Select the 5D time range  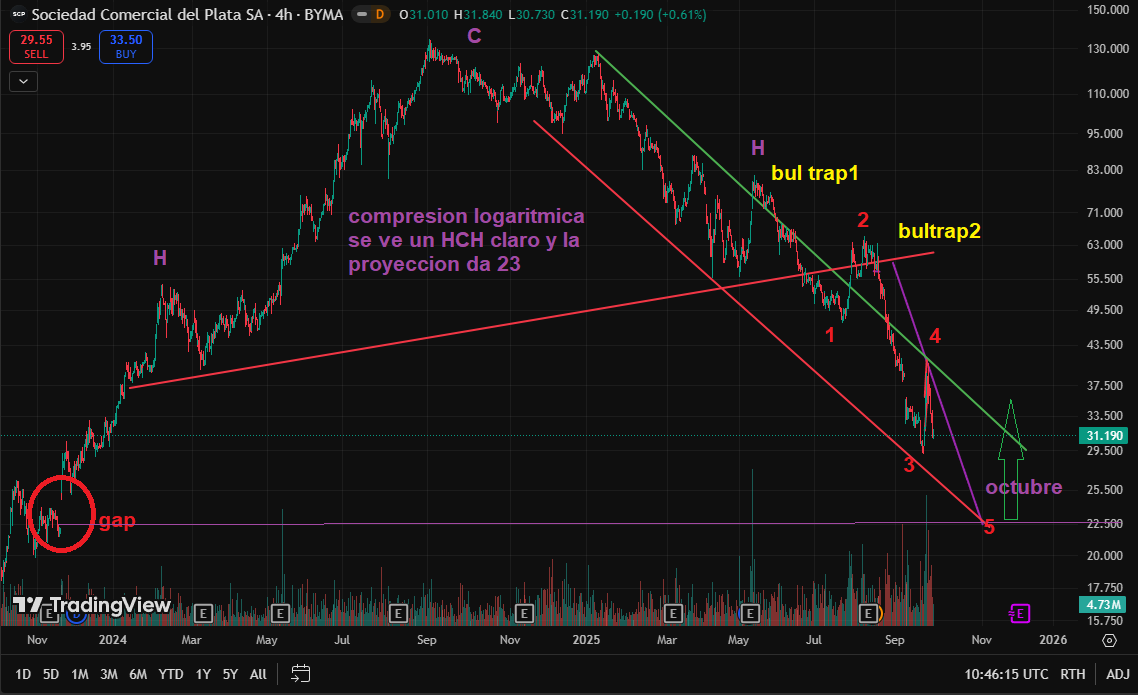[x=51, y=674]
